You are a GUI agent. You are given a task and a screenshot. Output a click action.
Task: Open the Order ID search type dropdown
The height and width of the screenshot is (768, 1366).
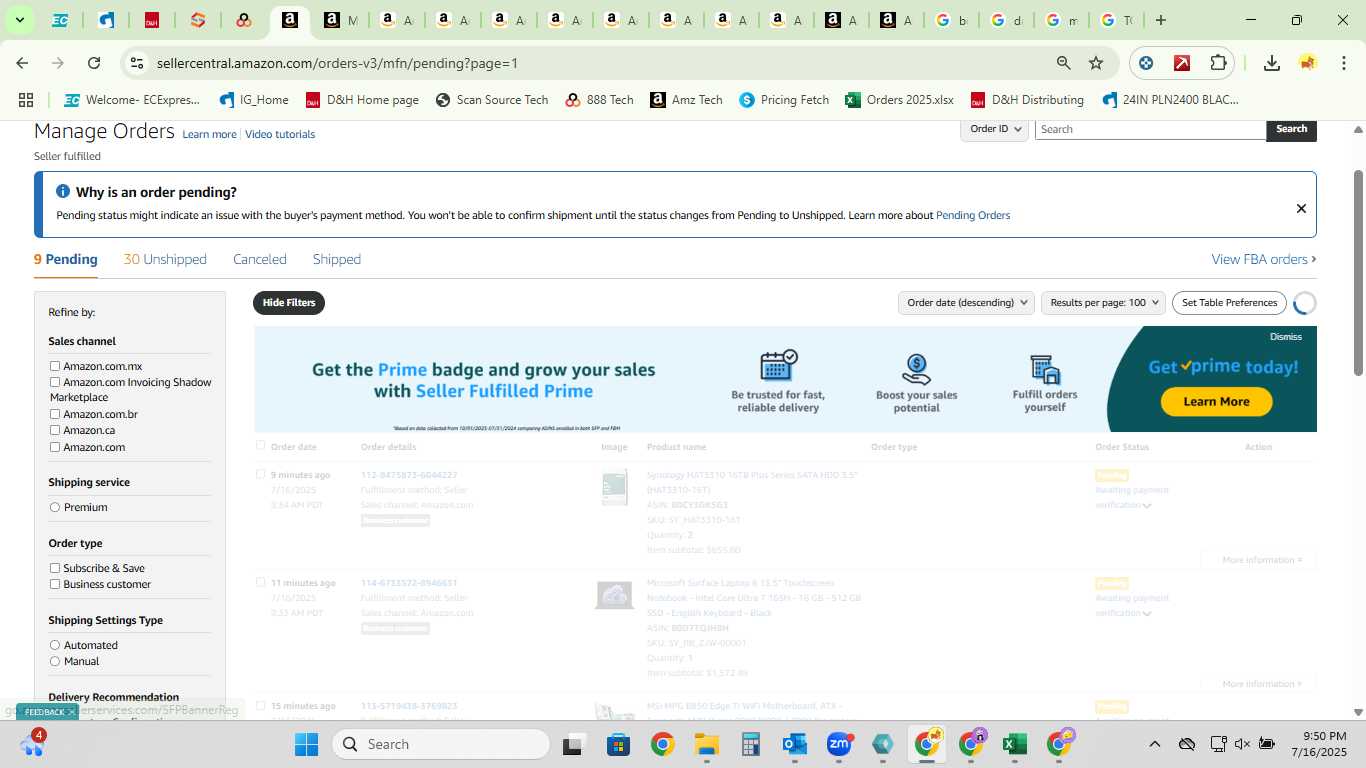[995, 129]
